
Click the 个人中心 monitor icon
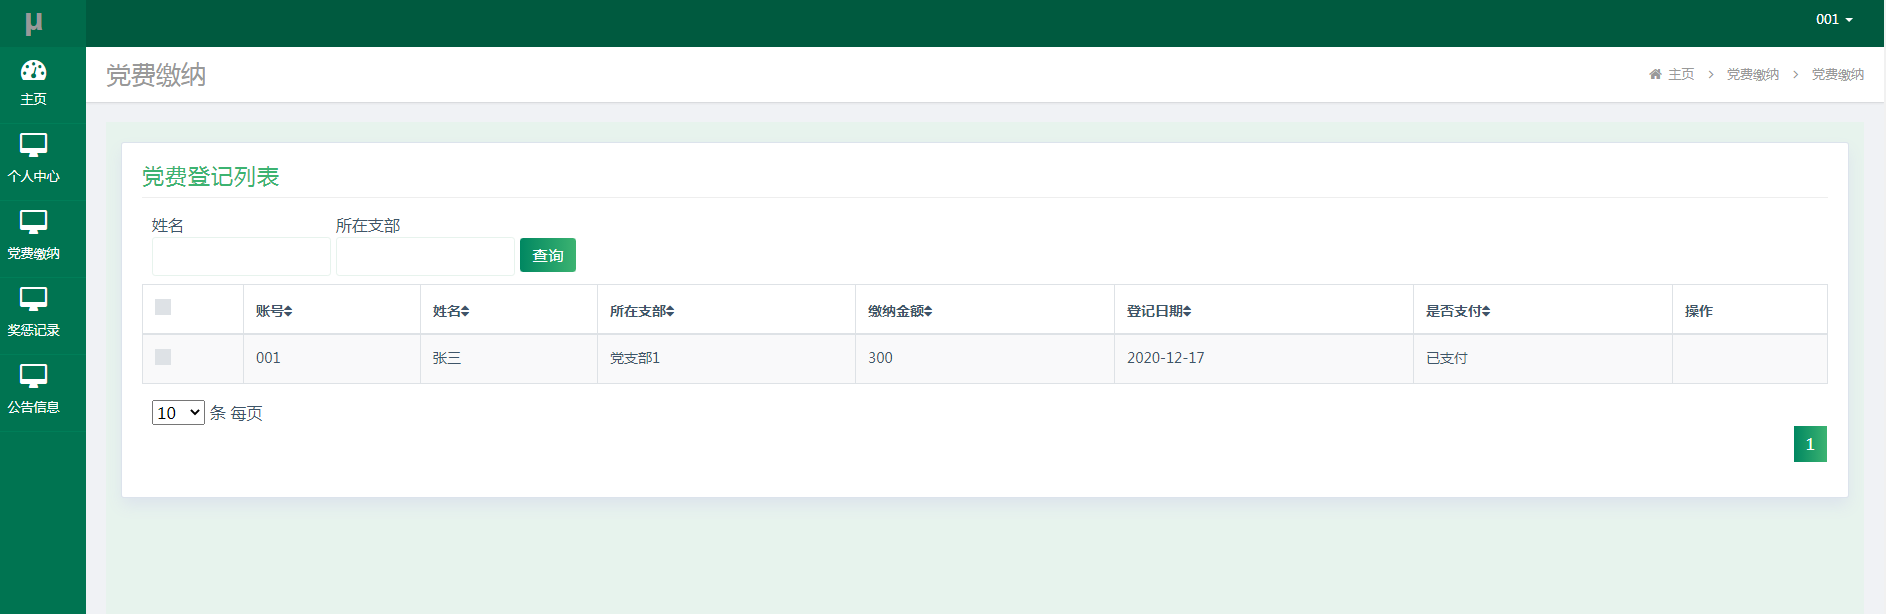34,146
